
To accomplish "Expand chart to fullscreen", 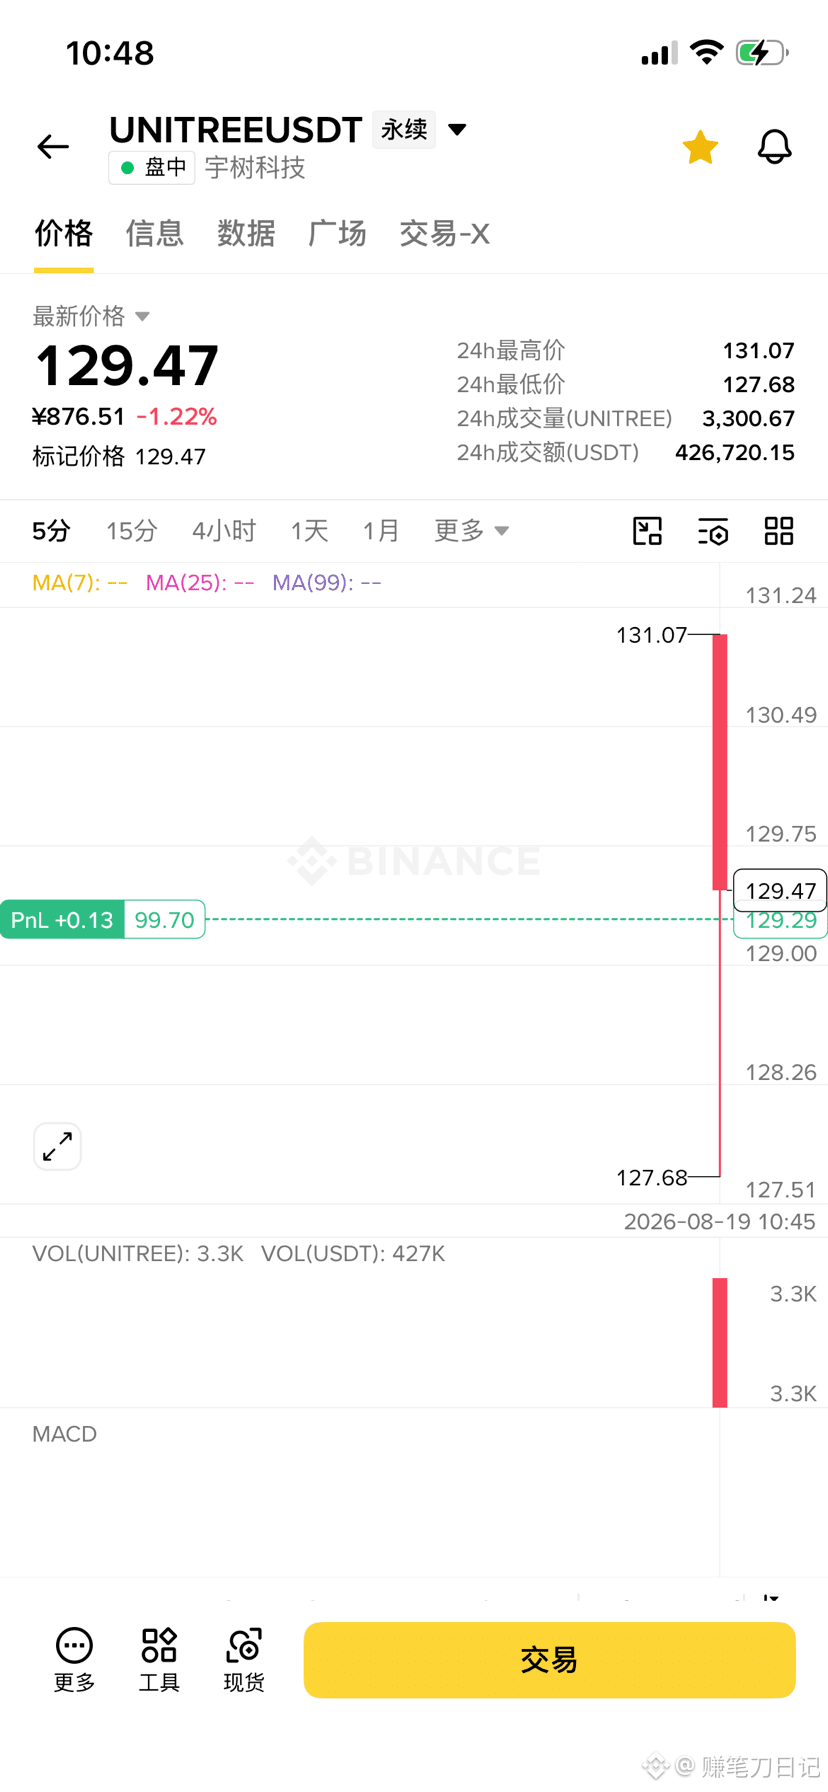I will tap(57, 1146).
